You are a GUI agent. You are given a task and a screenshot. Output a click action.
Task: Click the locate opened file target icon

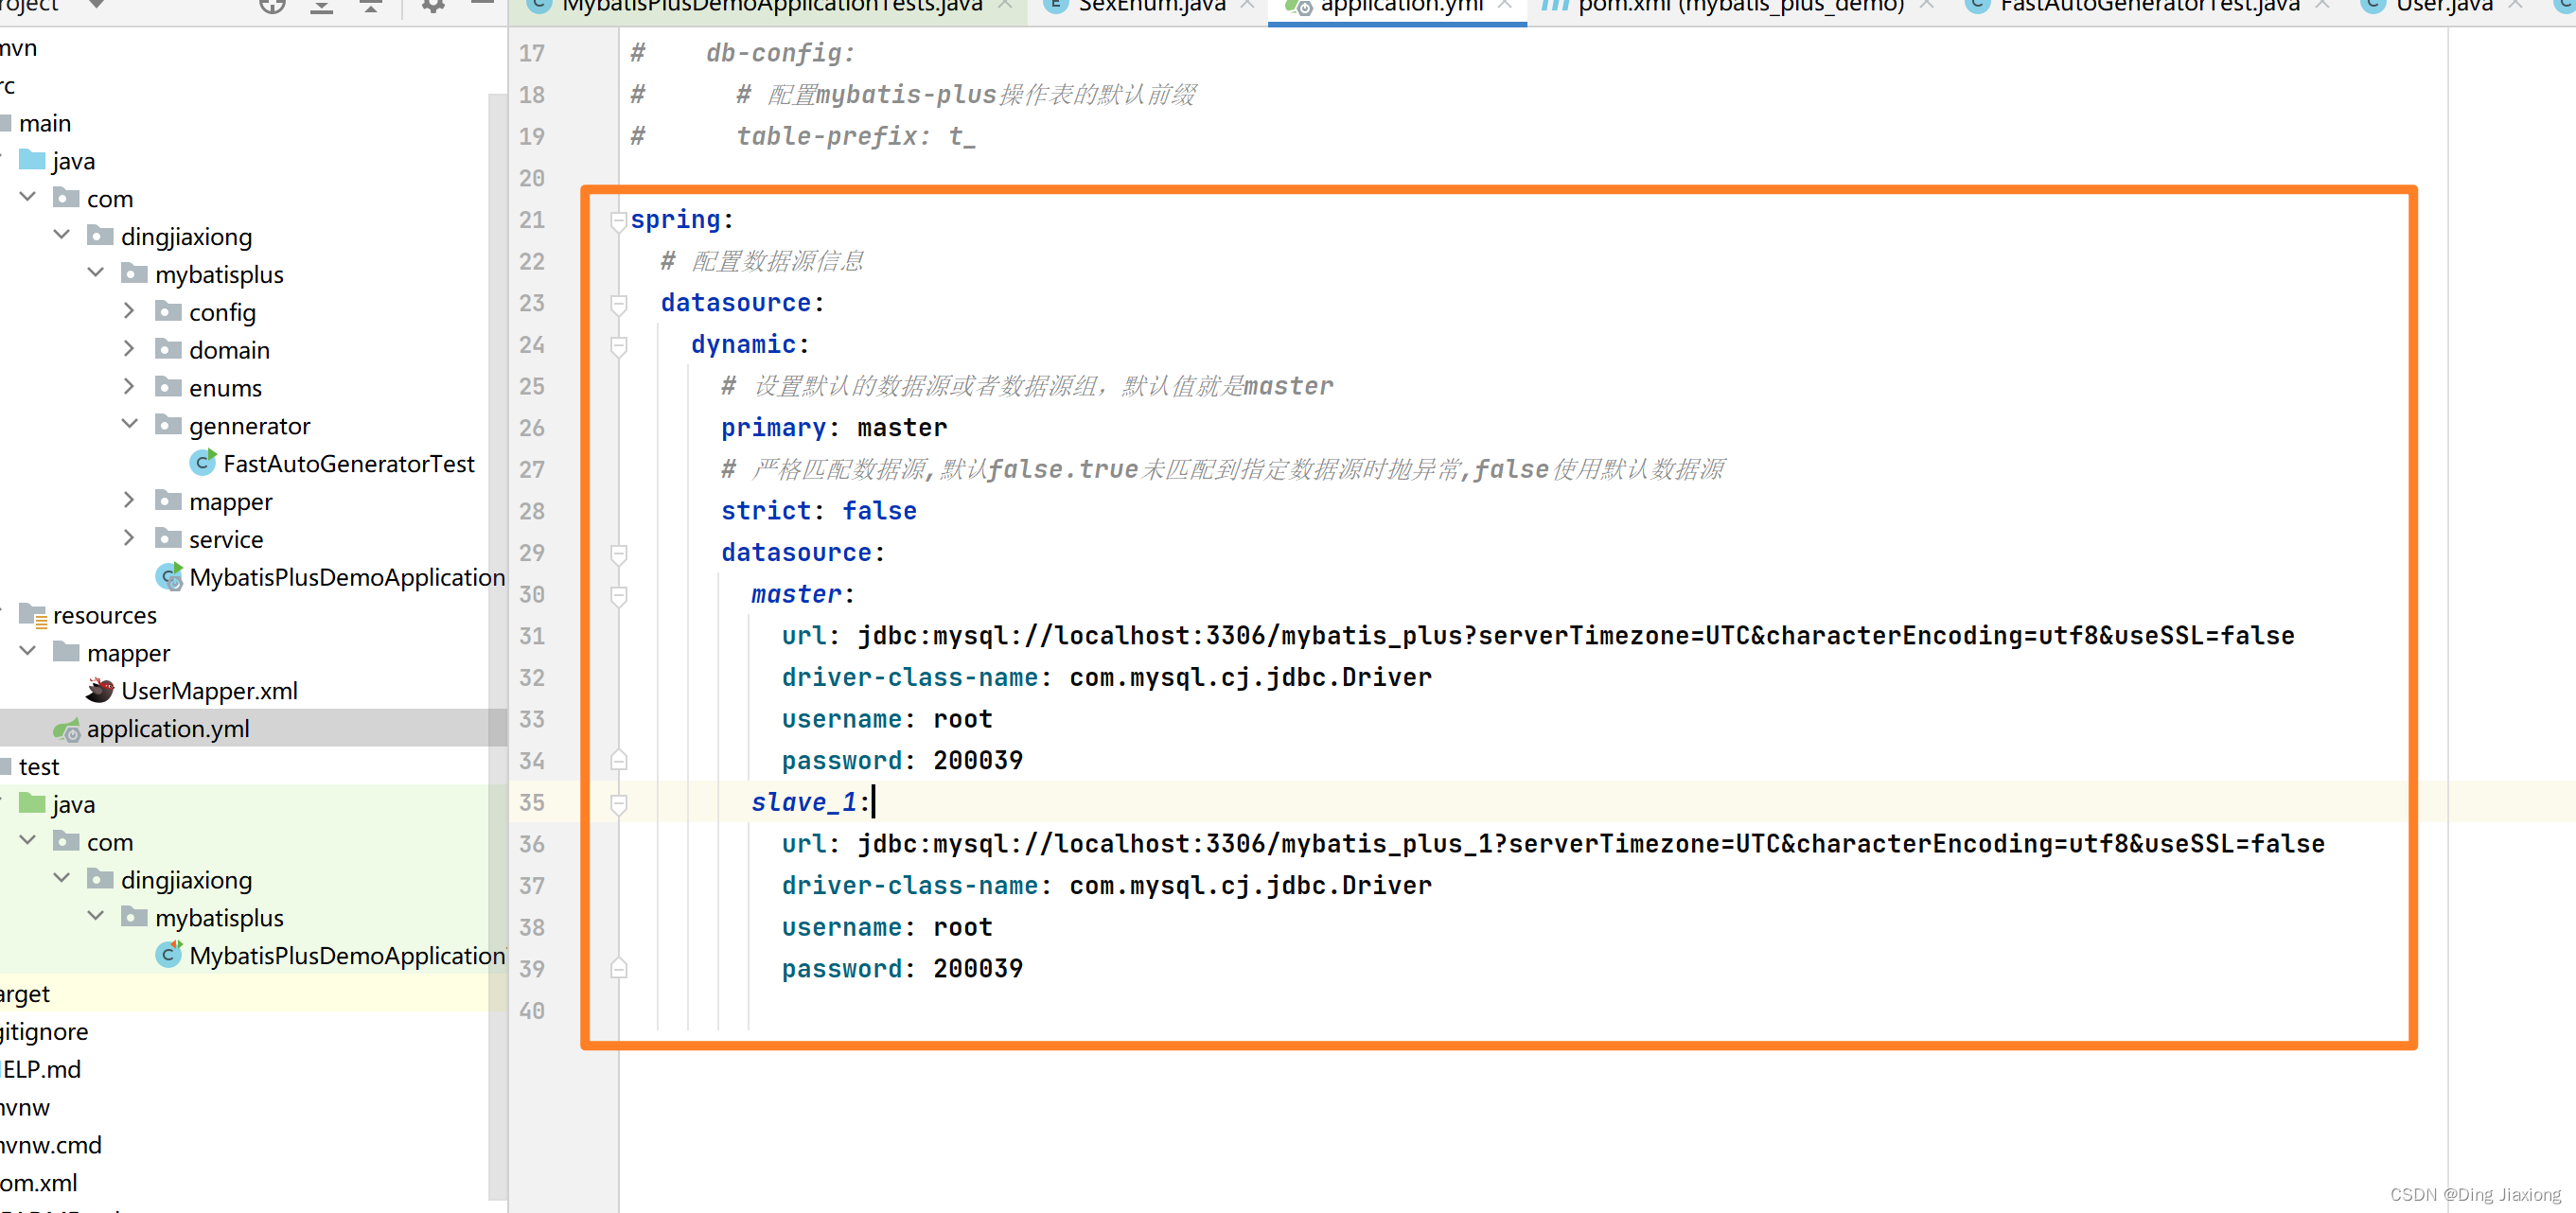click(272, 6)
